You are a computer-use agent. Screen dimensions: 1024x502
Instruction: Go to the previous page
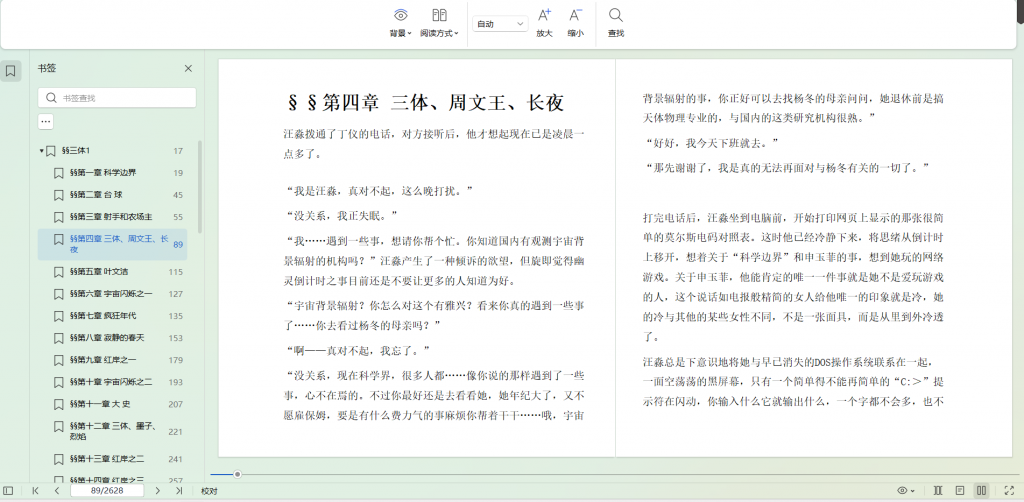click(x=57, y=490)
